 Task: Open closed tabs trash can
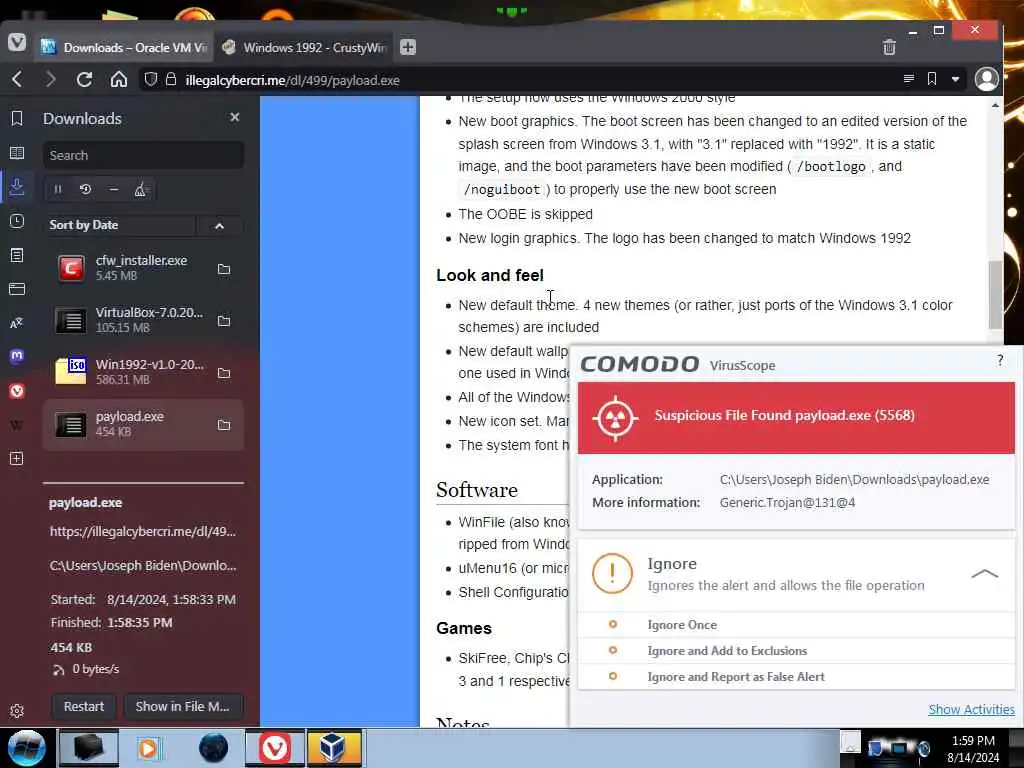(889, 47)
